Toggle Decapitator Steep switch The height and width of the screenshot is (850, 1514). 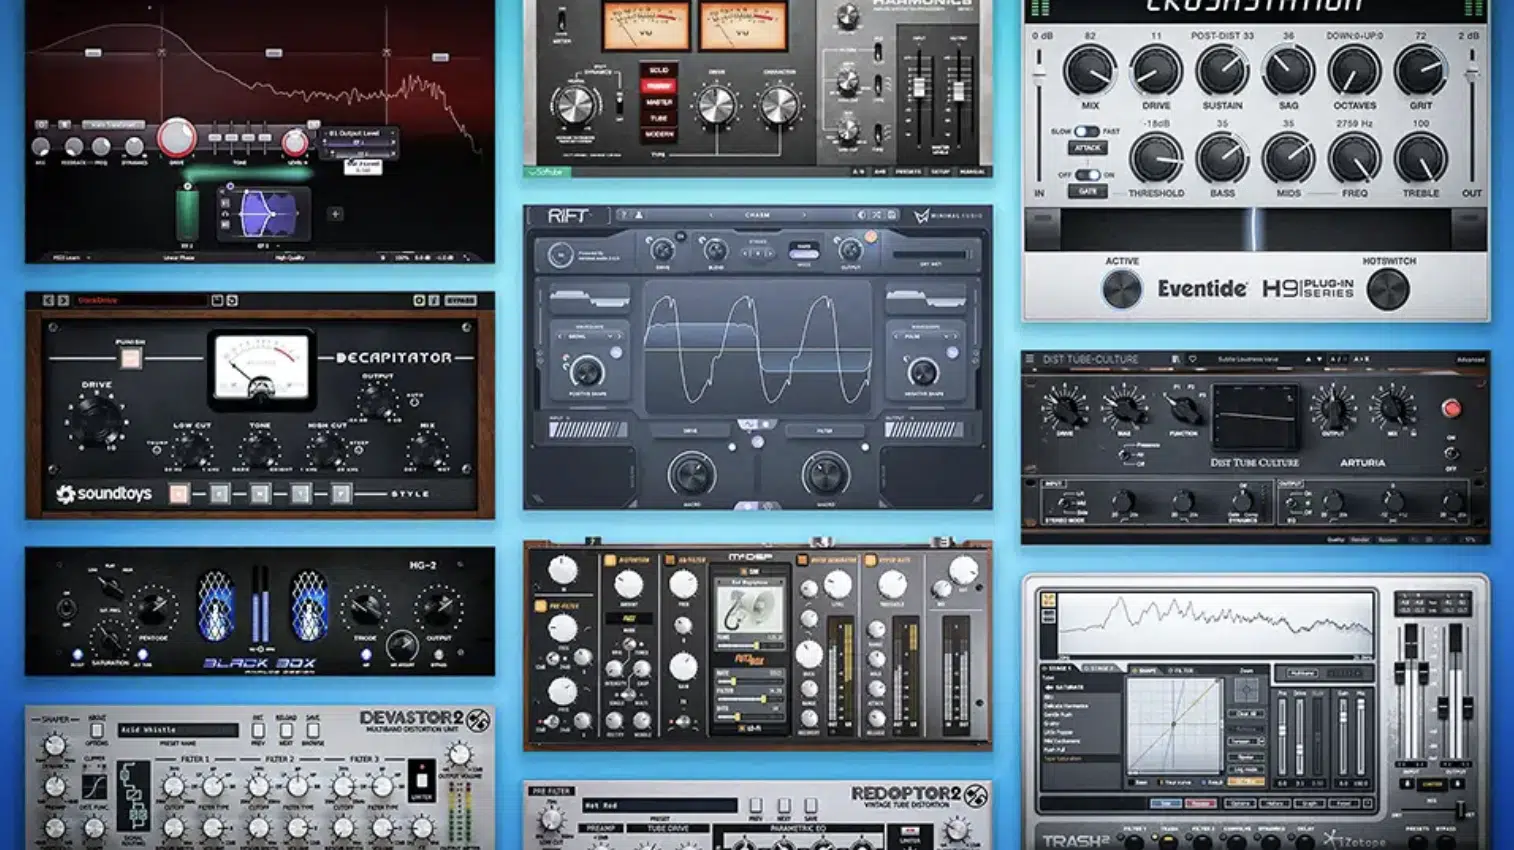pyautogui.click(x=358, y=450)
